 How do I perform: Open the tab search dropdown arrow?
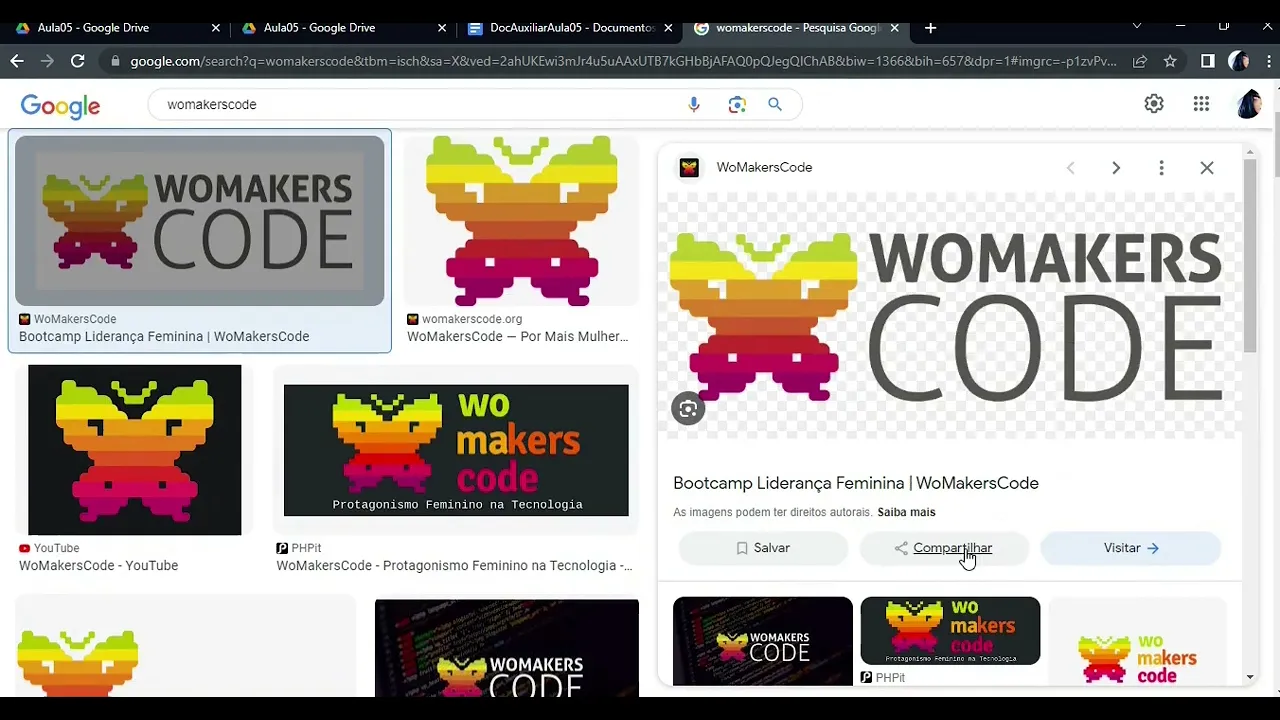point(1136,27)
